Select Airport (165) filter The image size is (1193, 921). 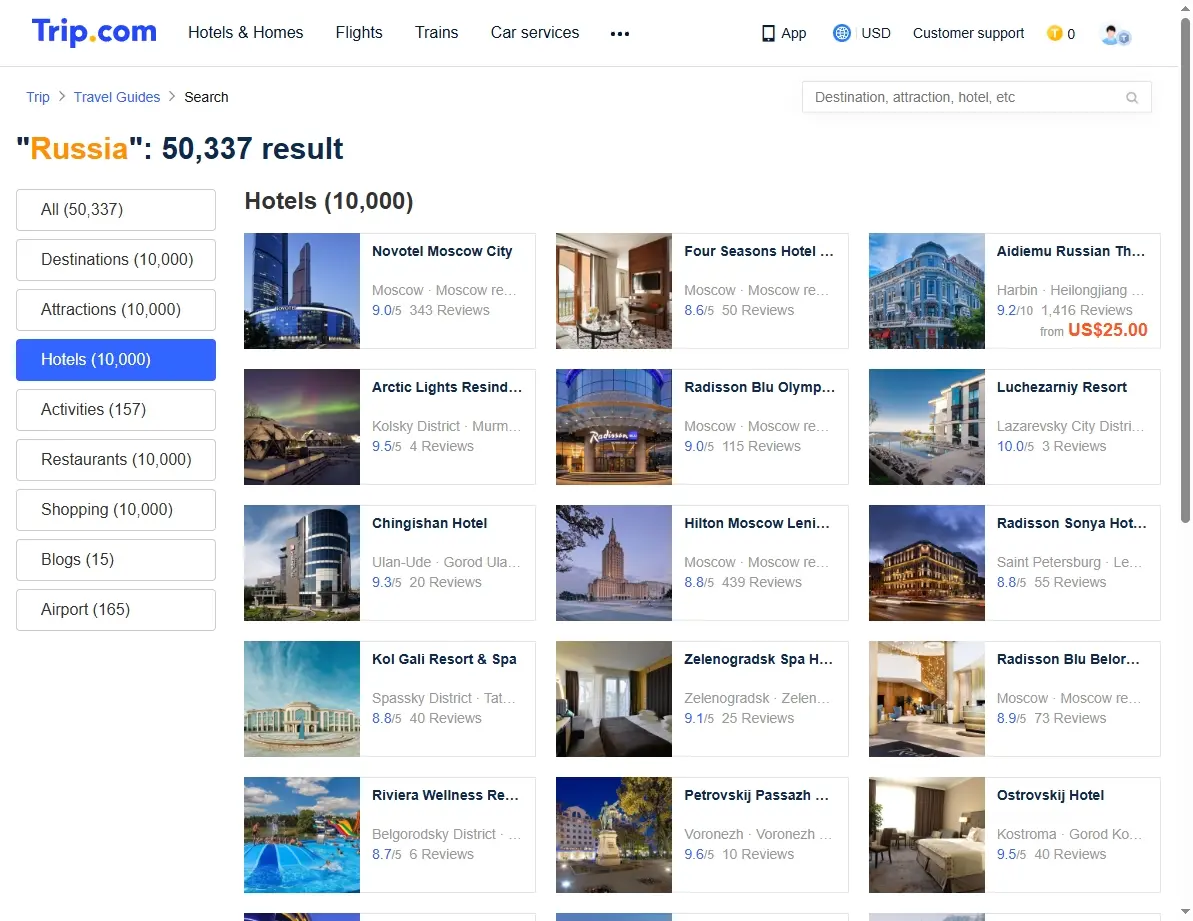pos(116,610)
